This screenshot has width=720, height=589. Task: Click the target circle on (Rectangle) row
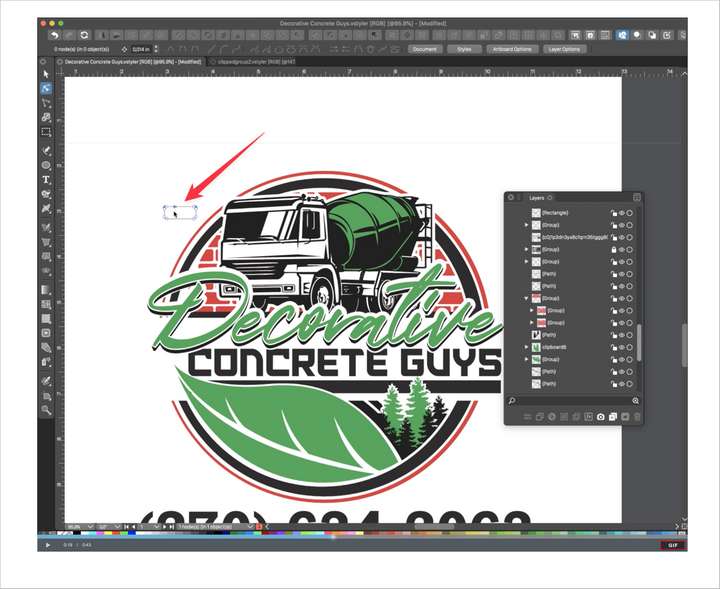coord(630,213)
